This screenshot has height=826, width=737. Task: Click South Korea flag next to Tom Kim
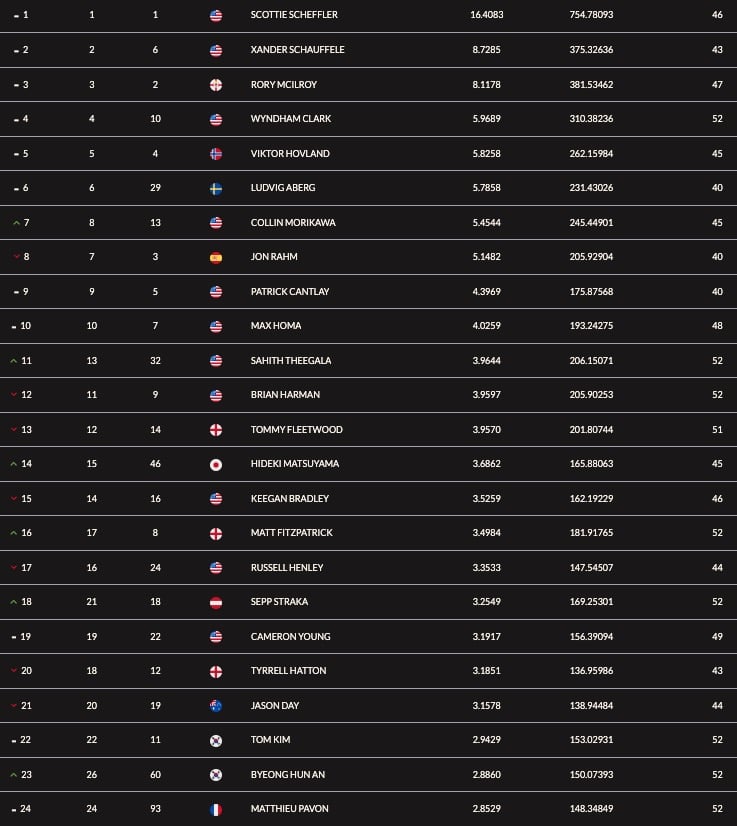tap(215, 741)
